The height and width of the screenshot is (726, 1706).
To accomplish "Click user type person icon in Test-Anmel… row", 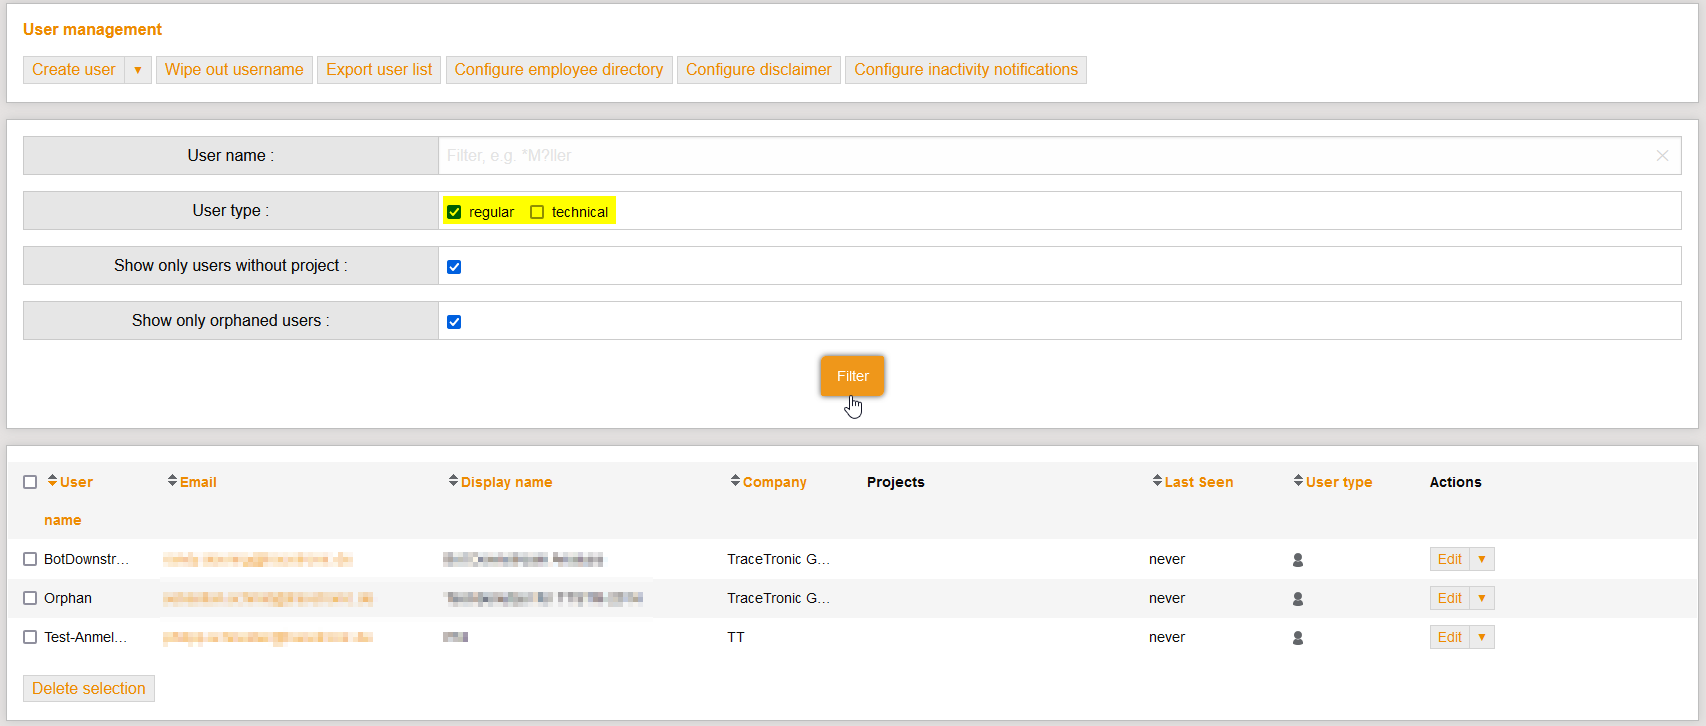I will (1298, 638).
